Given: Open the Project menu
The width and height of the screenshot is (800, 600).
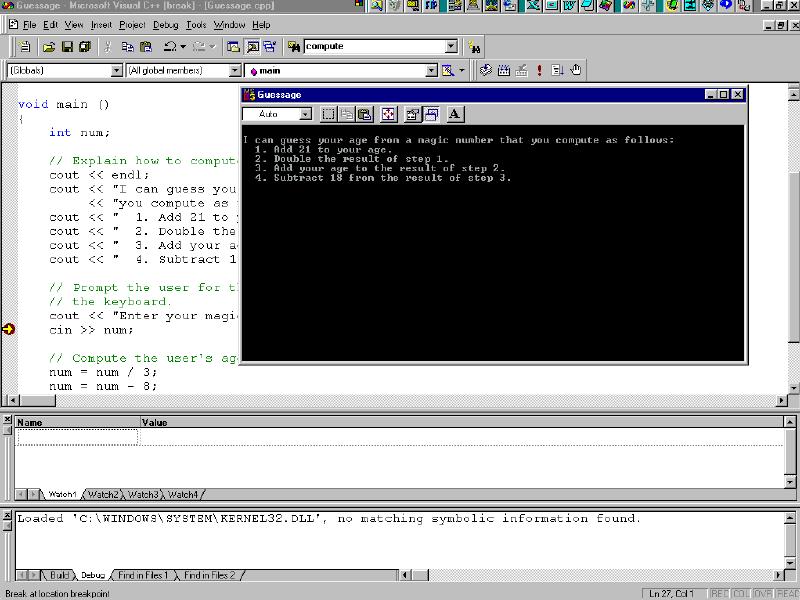Looking at the screenshot, I should tap(132, 25).
